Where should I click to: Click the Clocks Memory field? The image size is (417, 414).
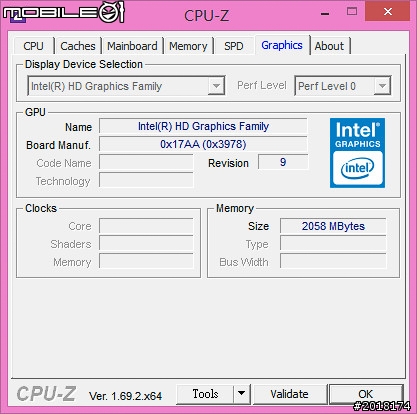pos(146,262)
